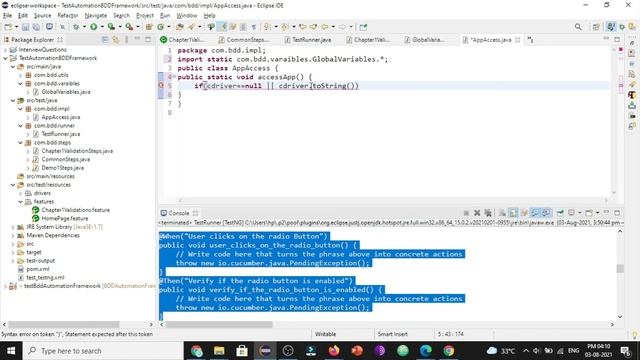This screenshot has width=640, height=360.
Task: Toggle Show Console on Standard Error
Action: click(x=546, y=213)
